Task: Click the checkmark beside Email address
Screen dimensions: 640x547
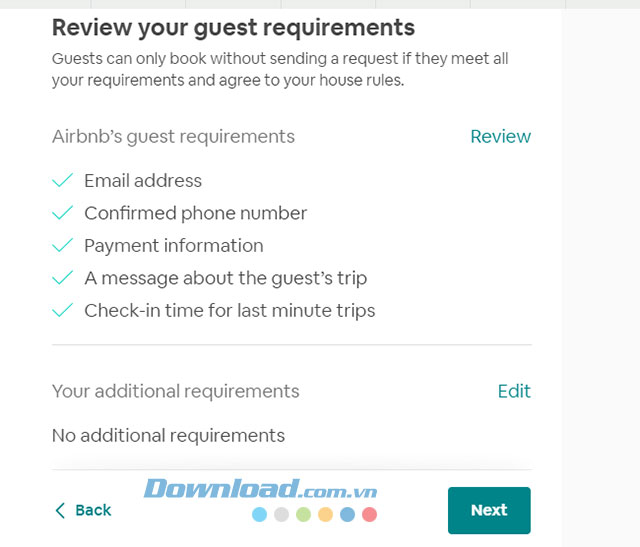Action: pyautogui.click(x=63, y=181)
